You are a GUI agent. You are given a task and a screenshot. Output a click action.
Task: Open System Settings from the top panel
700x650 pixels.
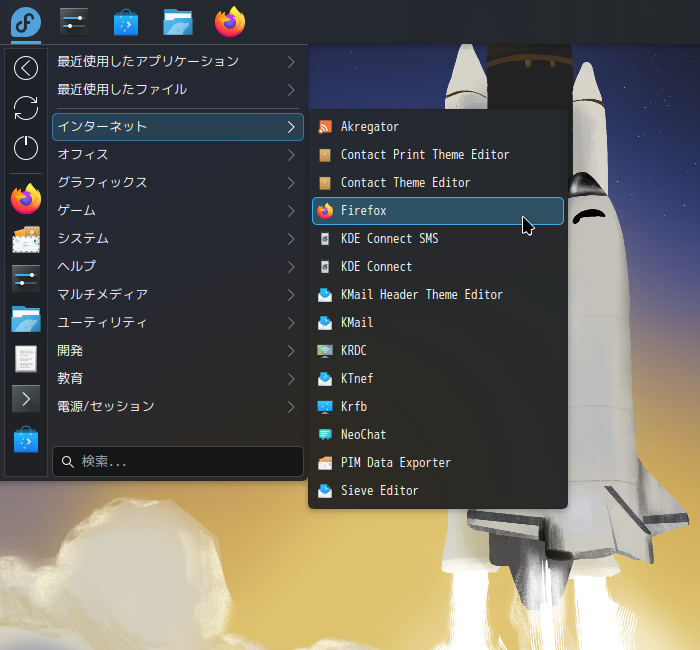pos(74,22)
